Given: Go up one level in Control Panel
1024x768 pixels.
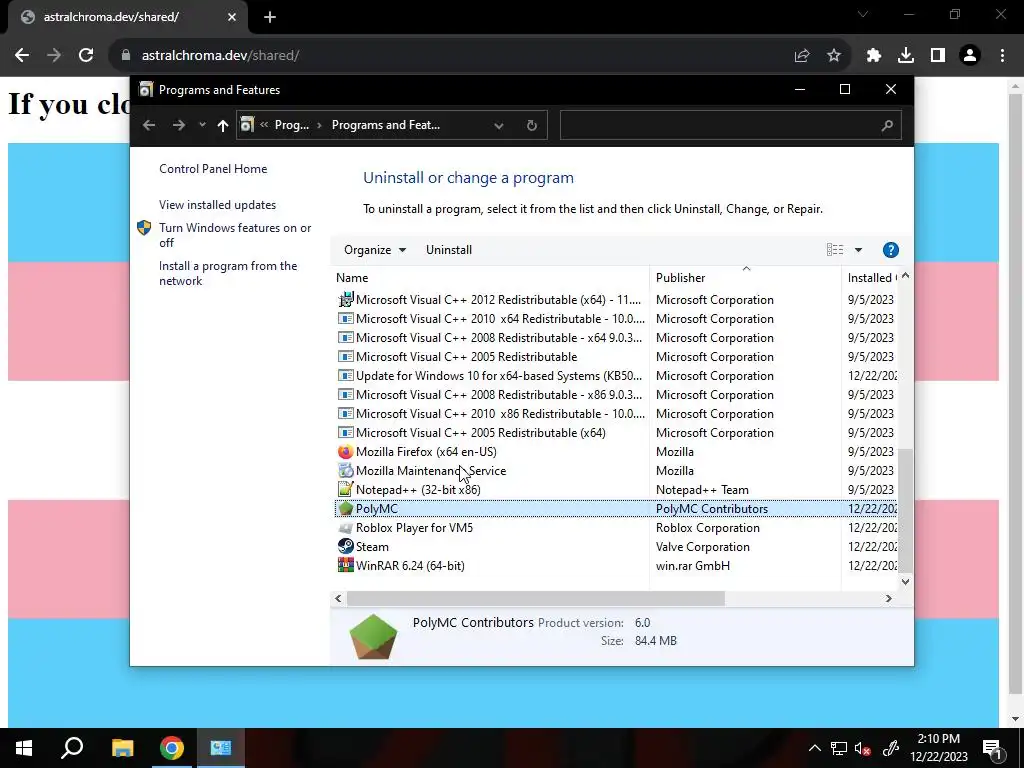Looking at the screenshot, I should point(223,125).
